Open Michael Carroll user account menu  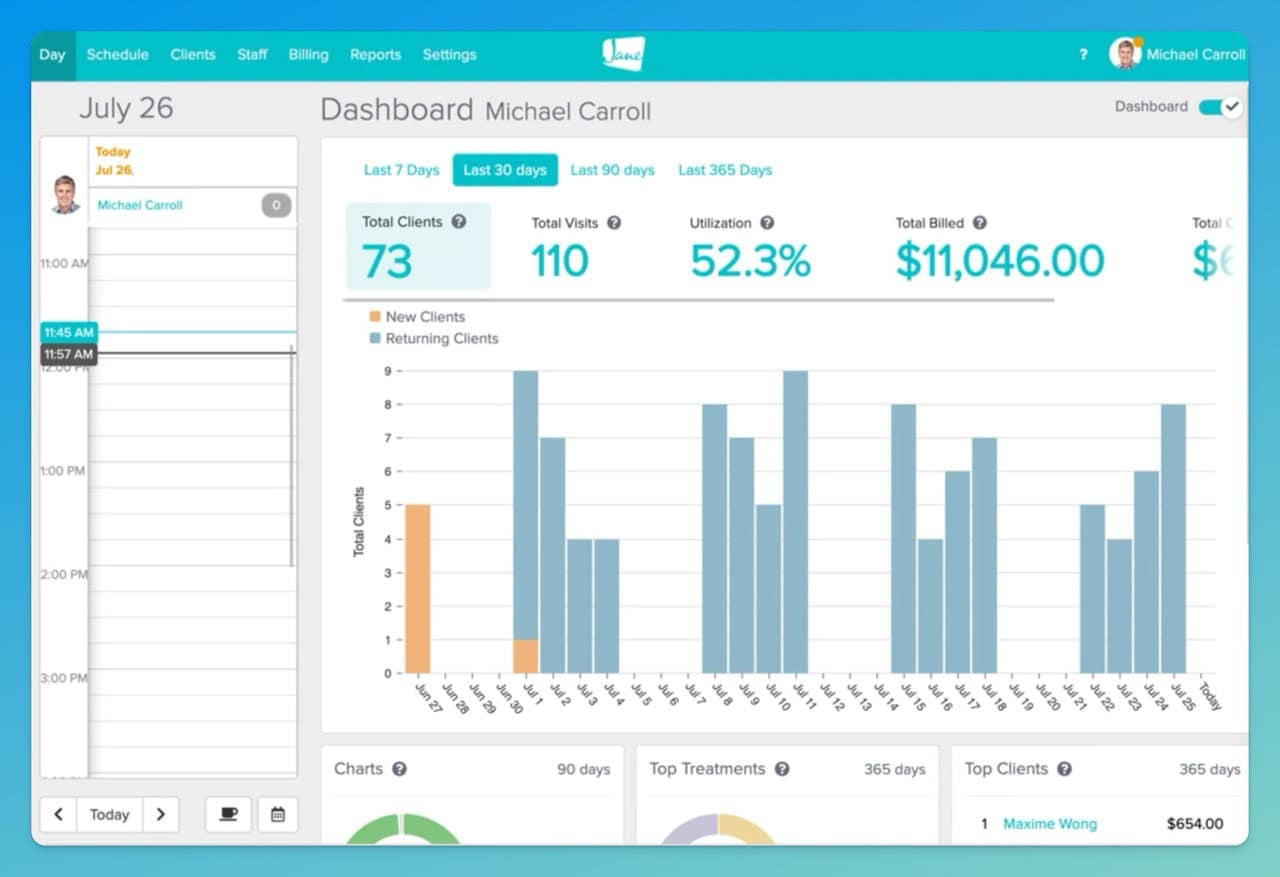1180,55
